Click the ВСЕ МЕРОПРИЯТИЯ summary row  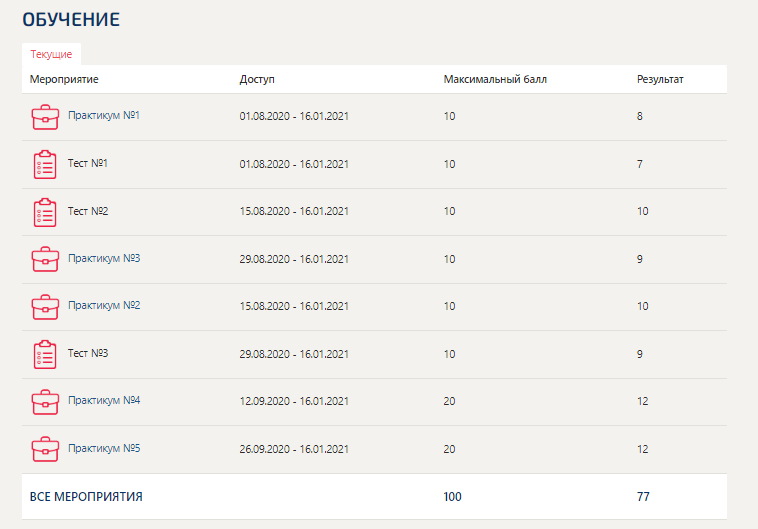click(x=374, y=497)
